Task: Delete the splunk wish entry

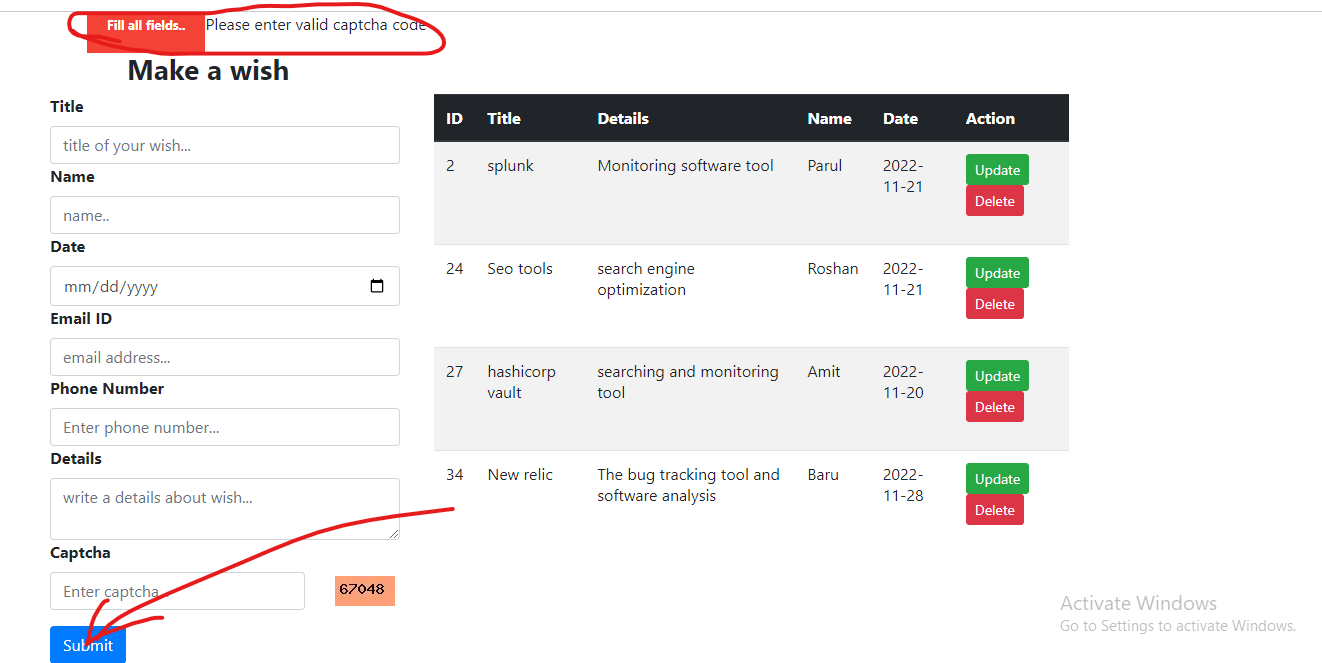Action: 994,201
